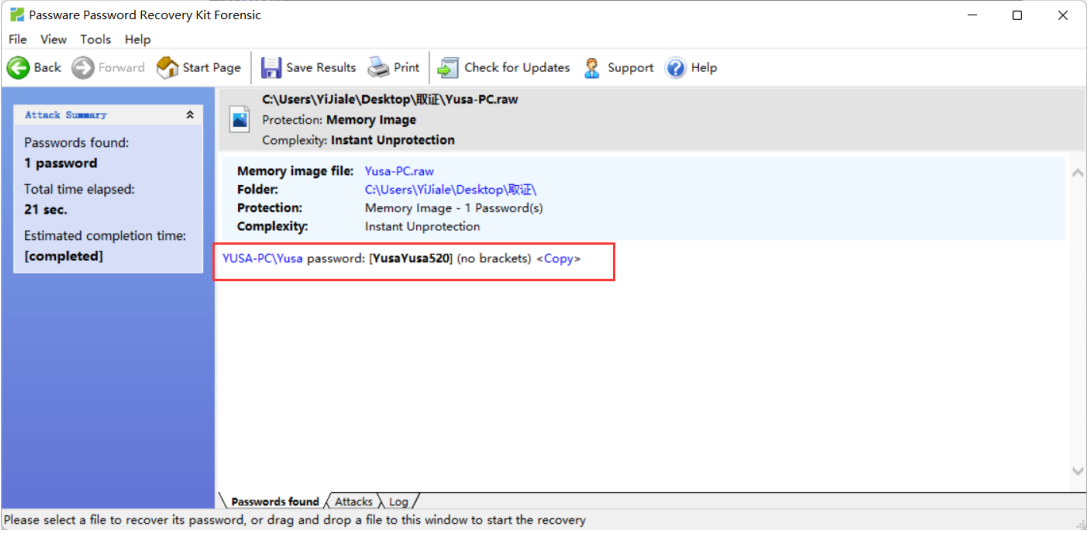Click the YUSA-PC\Yusa account link
1092x544 pixels.
(x=263, y=258)
